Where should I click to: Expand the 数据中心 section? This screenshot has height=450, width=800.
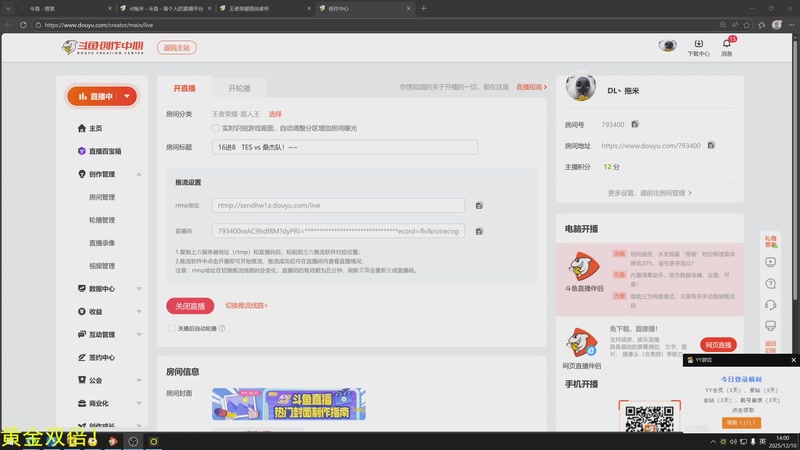pyautogui.click(x=139, y=289)
